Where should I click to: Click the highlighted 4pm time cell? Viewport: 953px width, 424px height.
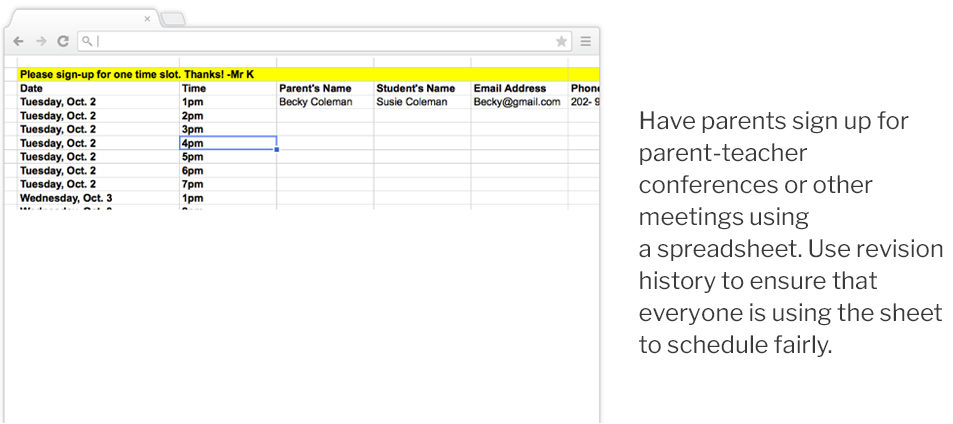[228, 143]
